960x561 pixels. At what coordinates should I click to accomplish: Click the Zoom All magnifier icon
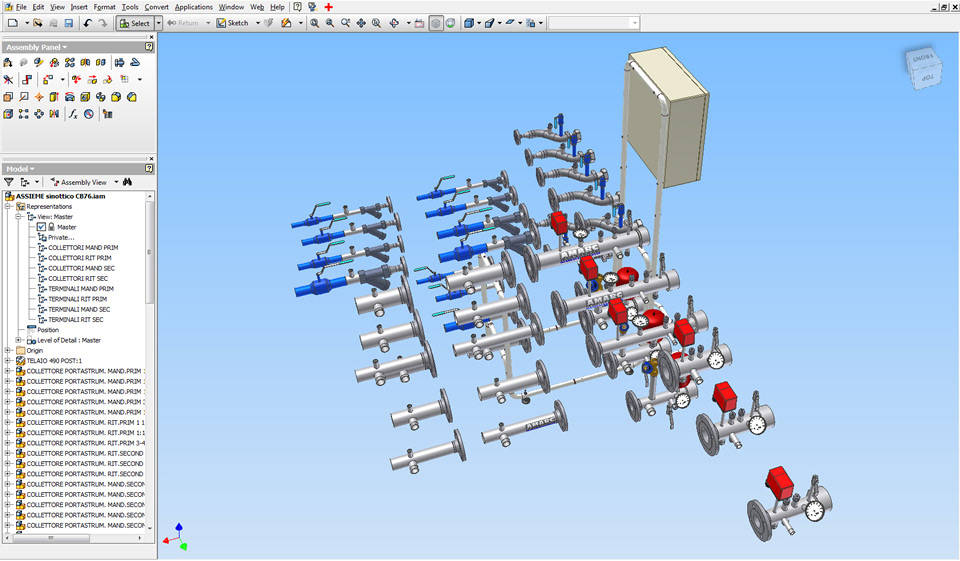[x=314, y=23]
